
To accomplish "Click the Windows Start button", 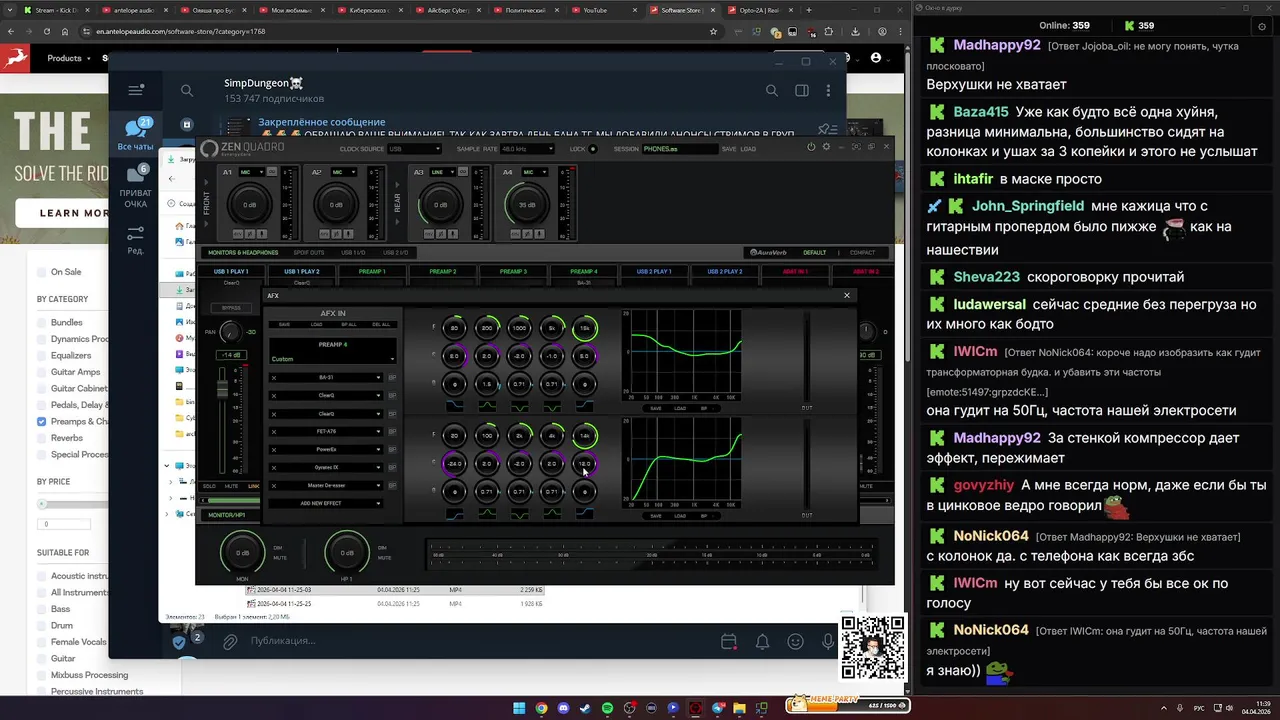I will tap(519, 708).
